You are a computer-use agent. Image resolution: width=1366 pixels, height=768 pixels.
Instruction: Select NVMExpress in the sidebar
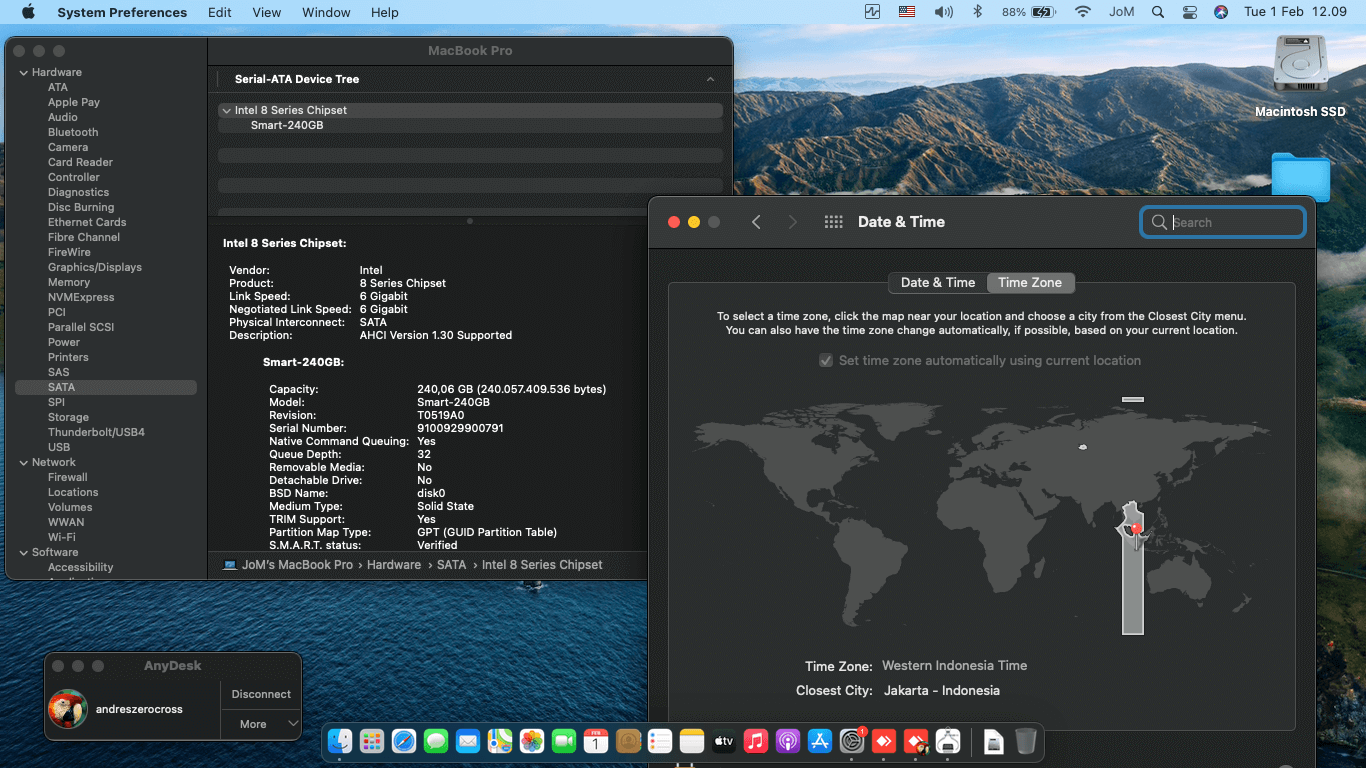click(x=81, y=297)
